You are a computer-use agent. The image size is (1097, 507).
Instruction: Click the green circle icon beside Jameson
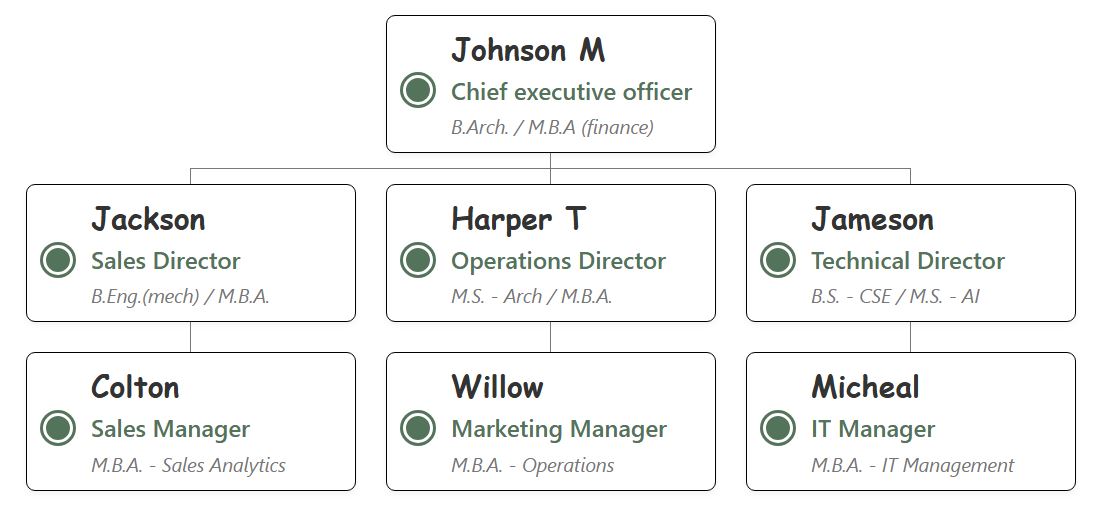(777, 260)
